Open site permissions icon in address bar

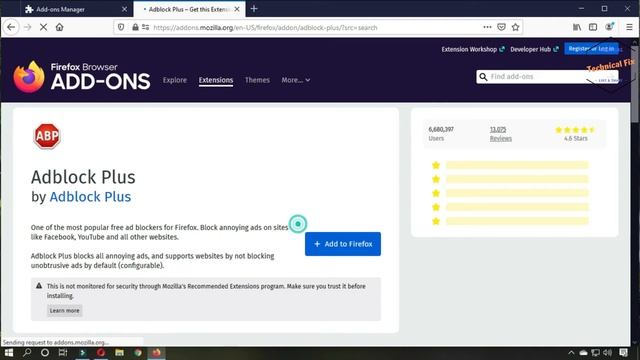145,27
